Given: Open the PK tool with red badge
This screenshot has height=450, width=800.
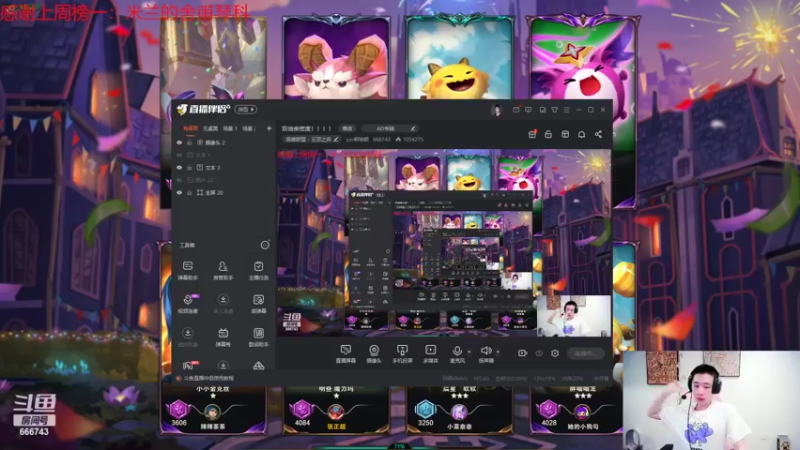Looking at the screenshot, I should (x=188, y=365).
